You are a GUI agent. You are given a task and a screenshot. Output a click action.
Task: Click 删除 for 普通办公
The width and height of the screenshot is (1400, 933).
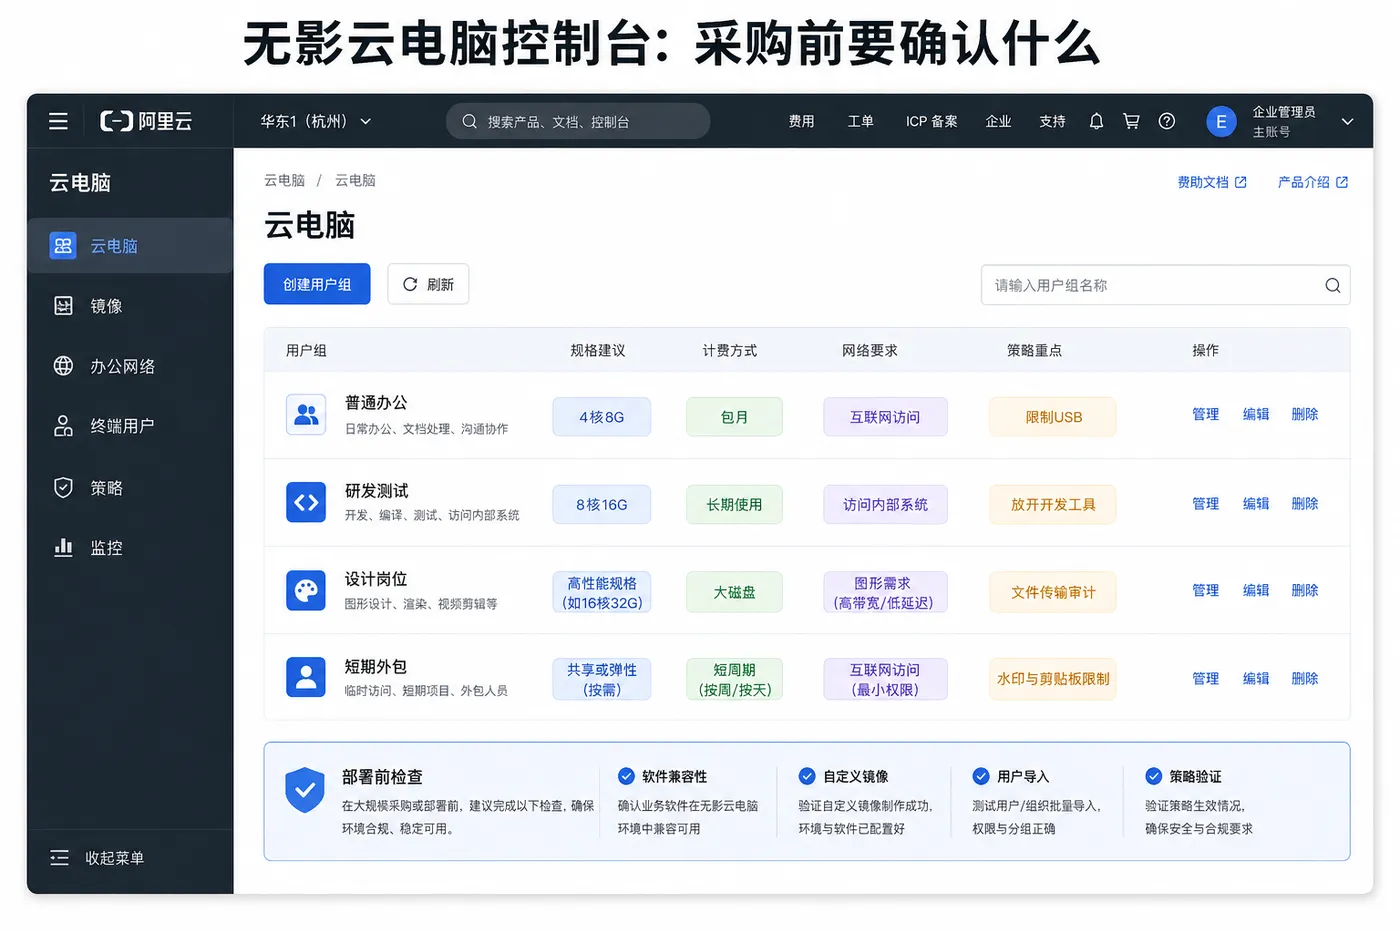pos(1305,414)
